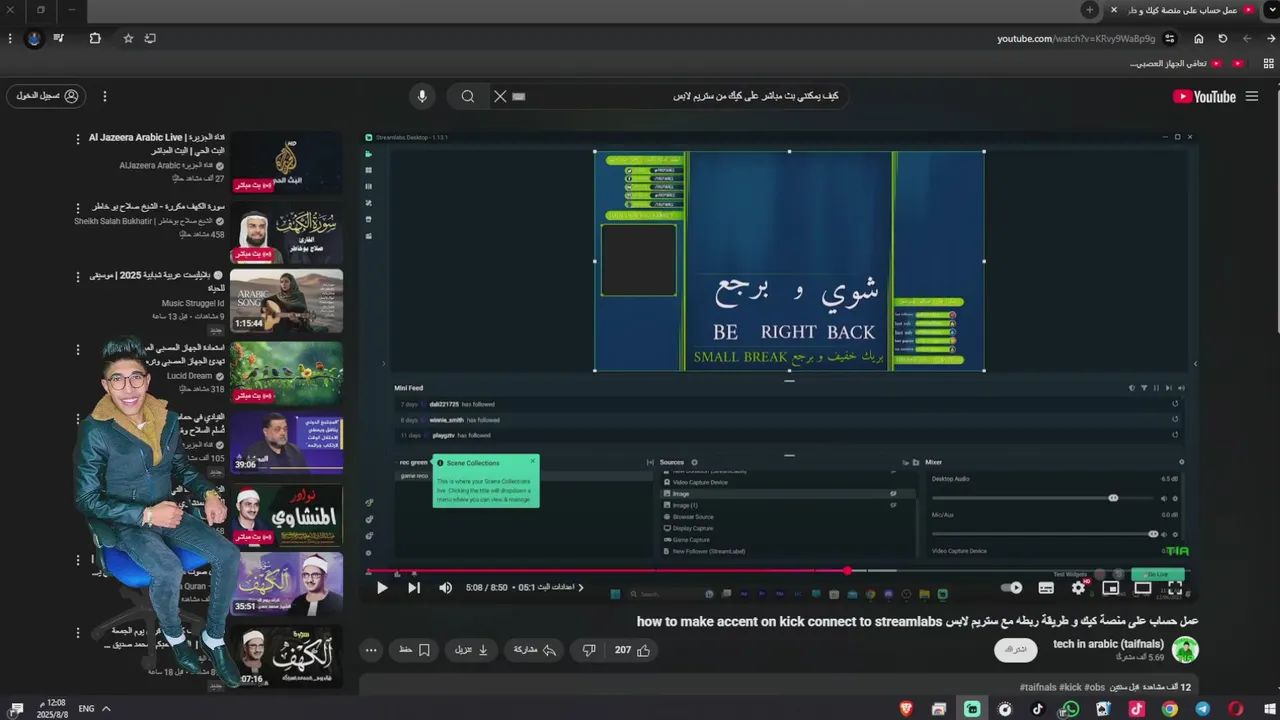Subscribe to tech in arabic channel
Image resolution: width=1280 pixels, height=720 pixels.
tap(1015, 650)
